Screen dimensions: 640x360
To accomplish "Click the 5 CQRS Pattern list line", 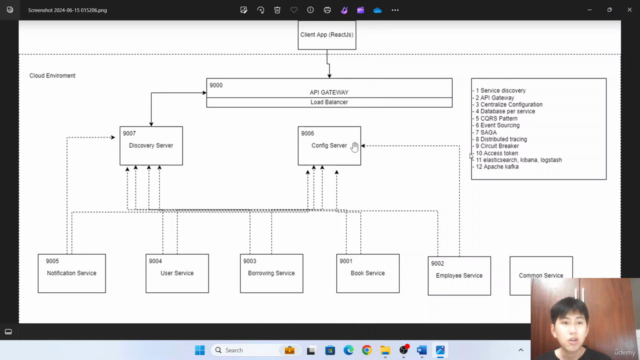I will click(x=496, y=118).
